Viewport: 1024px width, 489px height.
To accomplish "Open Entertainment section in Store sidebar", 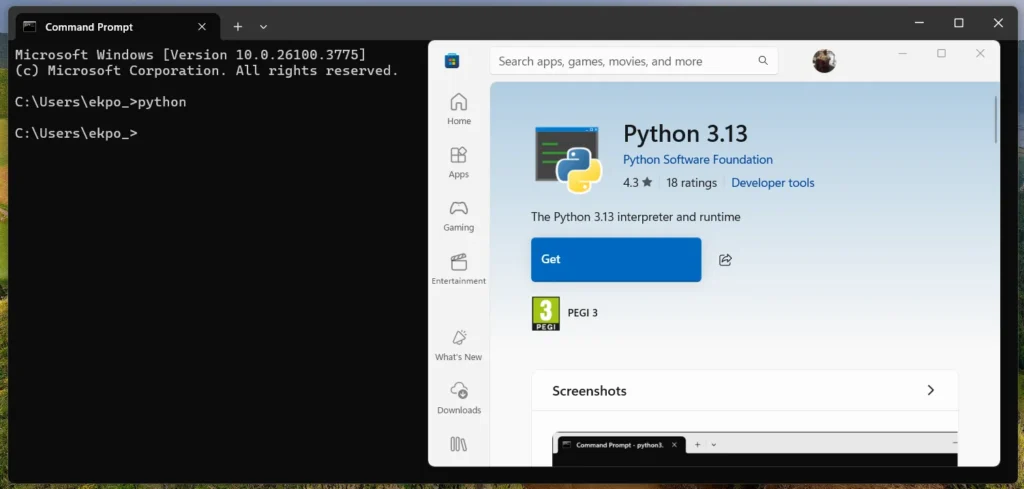I will point(458,270).
